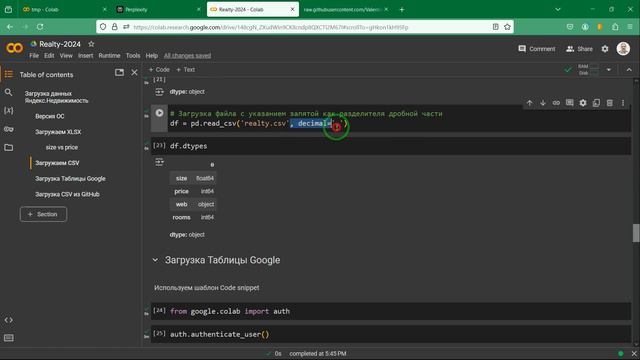Screen dimensions: 640x360
Task: Click the Comment button
Action: (536, 49)
